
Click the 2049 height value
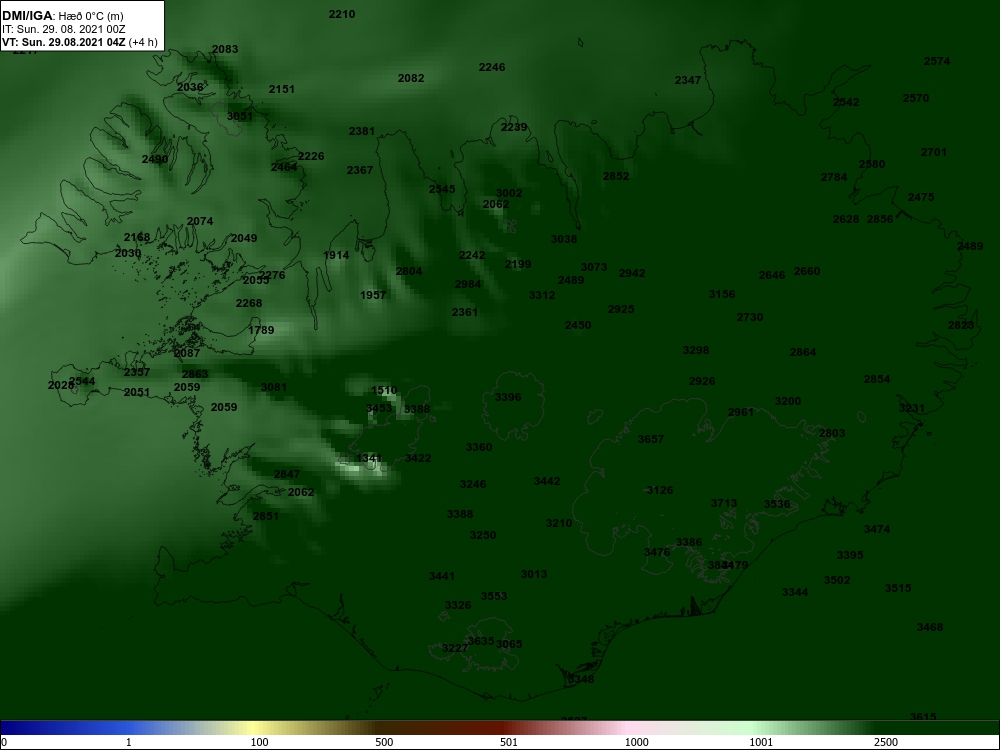coord(244,239)
